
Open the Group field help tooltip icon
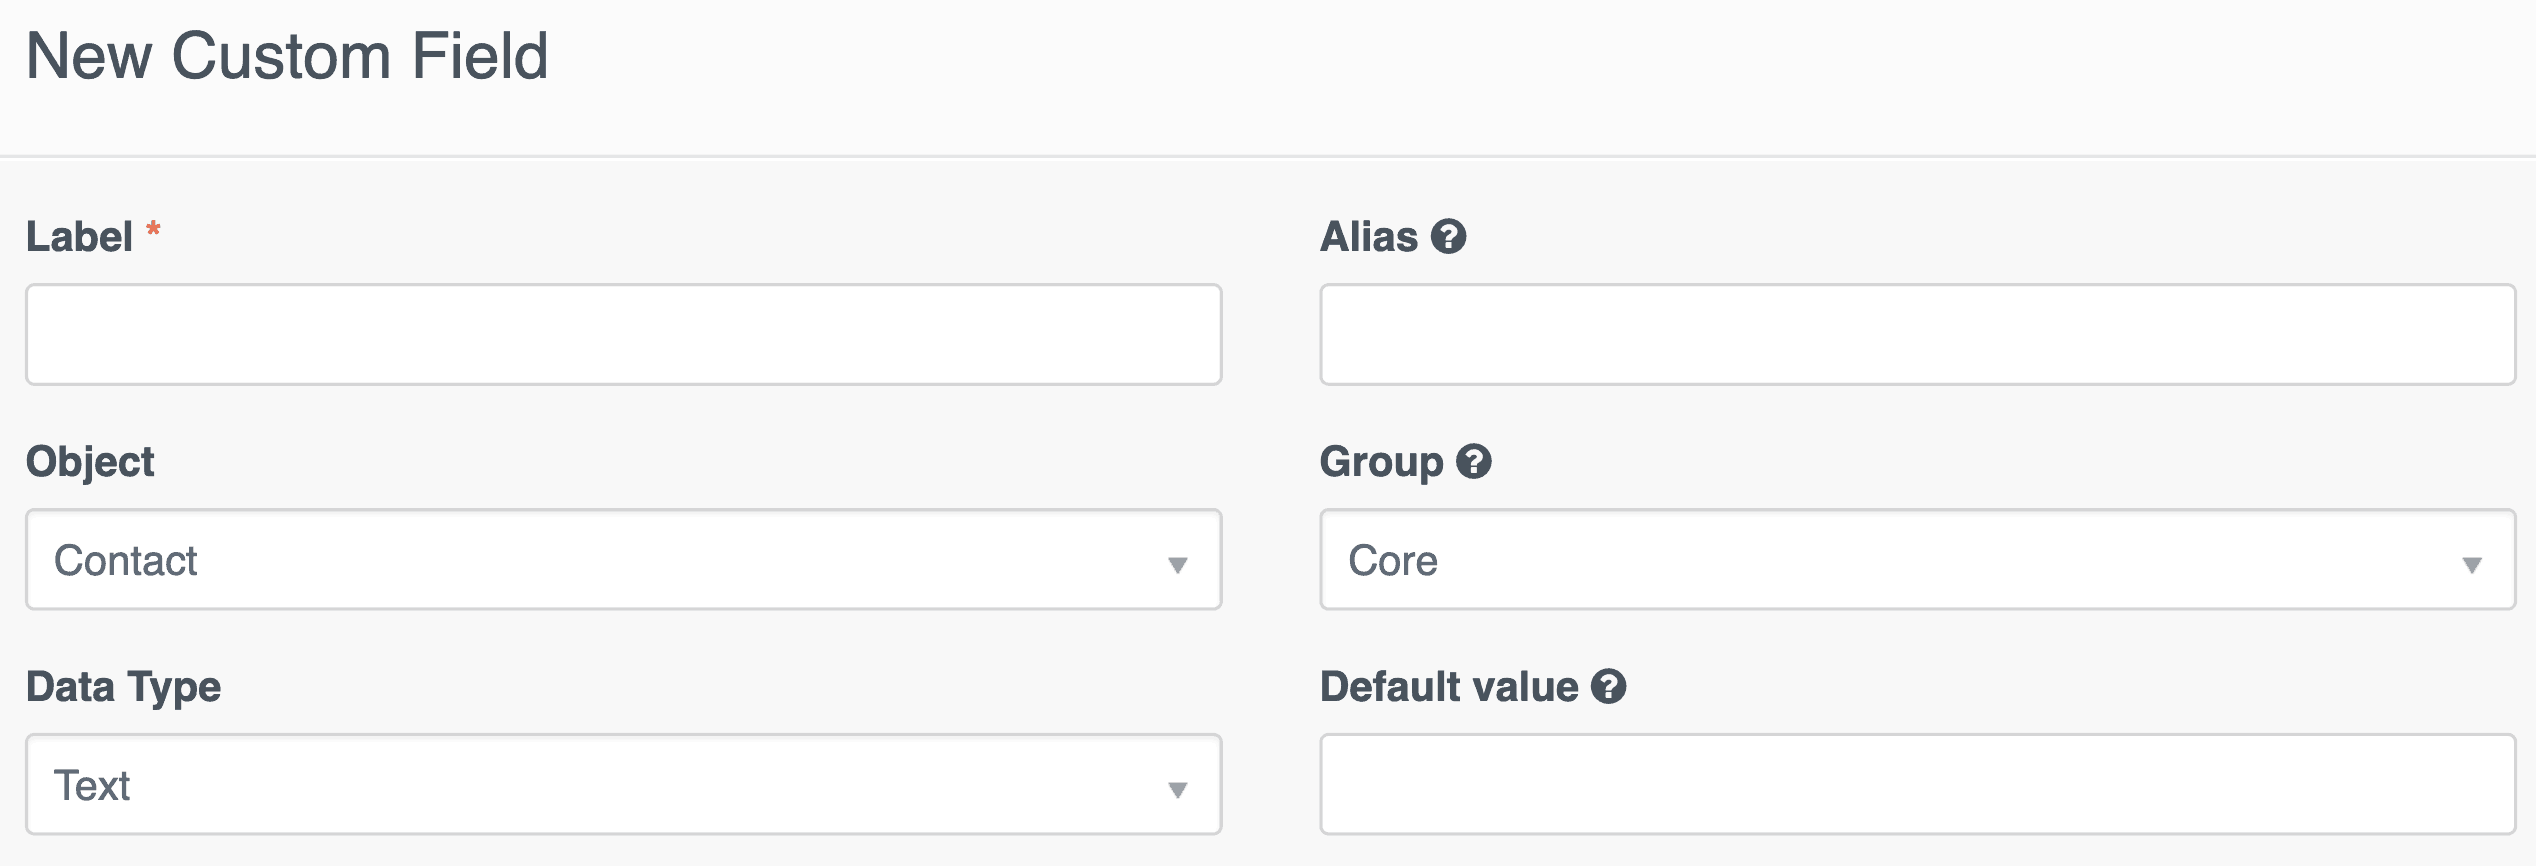[1473, 462]
